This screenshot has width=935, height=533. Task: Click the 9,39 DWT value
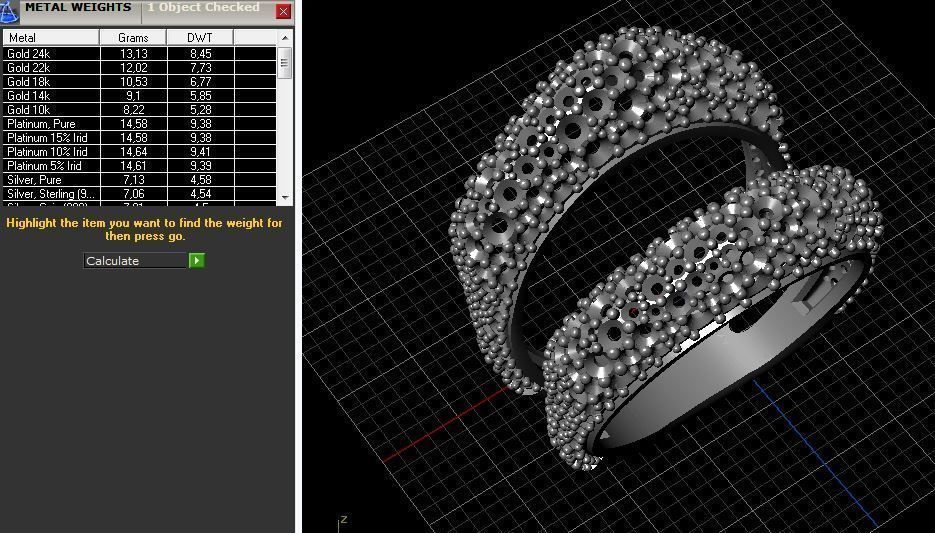pyautogui.click(x=200, y=166)
